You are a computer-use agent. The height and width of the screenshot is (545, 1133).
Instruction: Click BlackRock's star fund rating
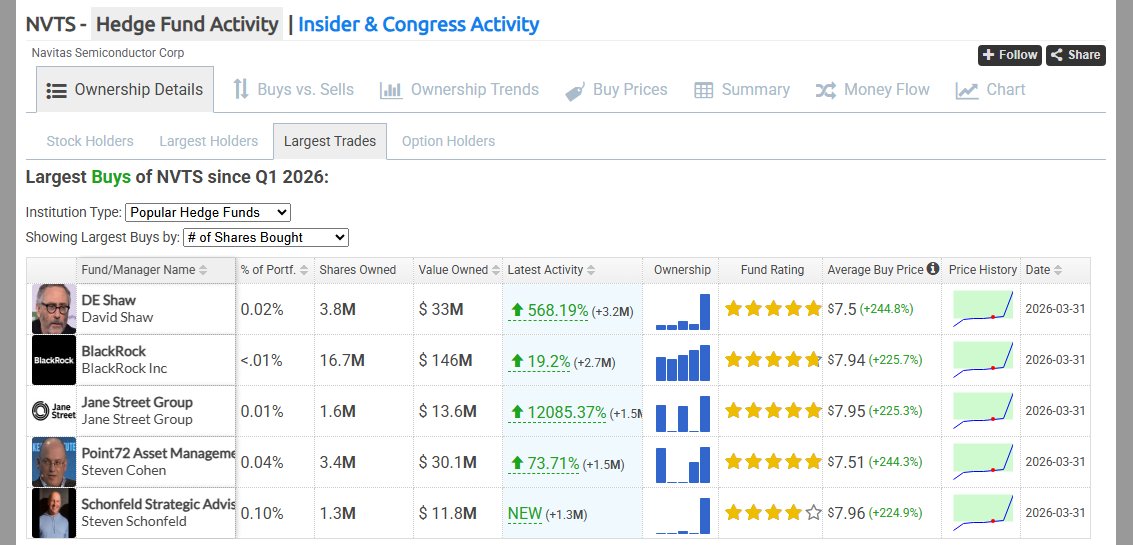click(x=773, y=359)
